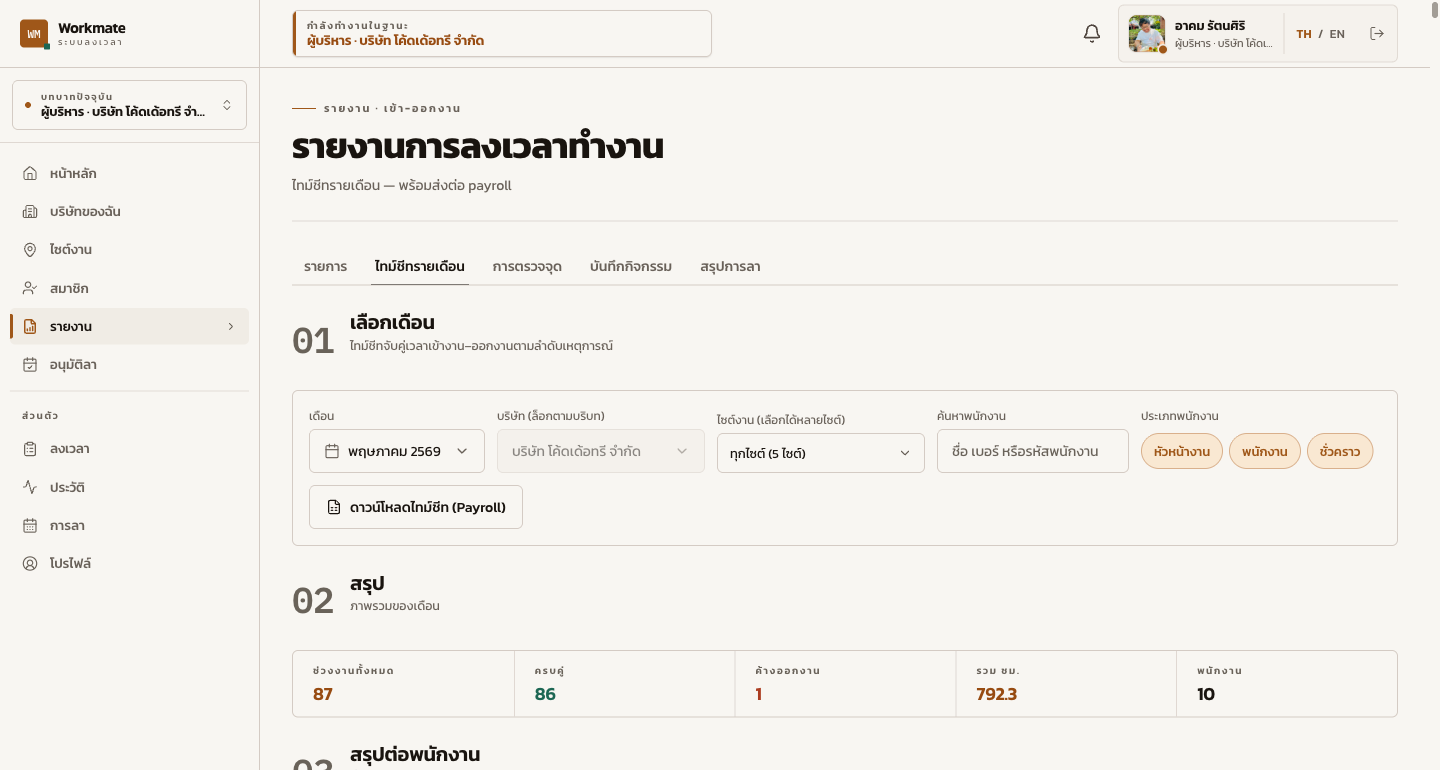Image resolution: width=1440 pixels, height=770 pixels.
Task: Expand the รายงาน chevron arrow
Action: pyautogui.click(x=231, y=326)
